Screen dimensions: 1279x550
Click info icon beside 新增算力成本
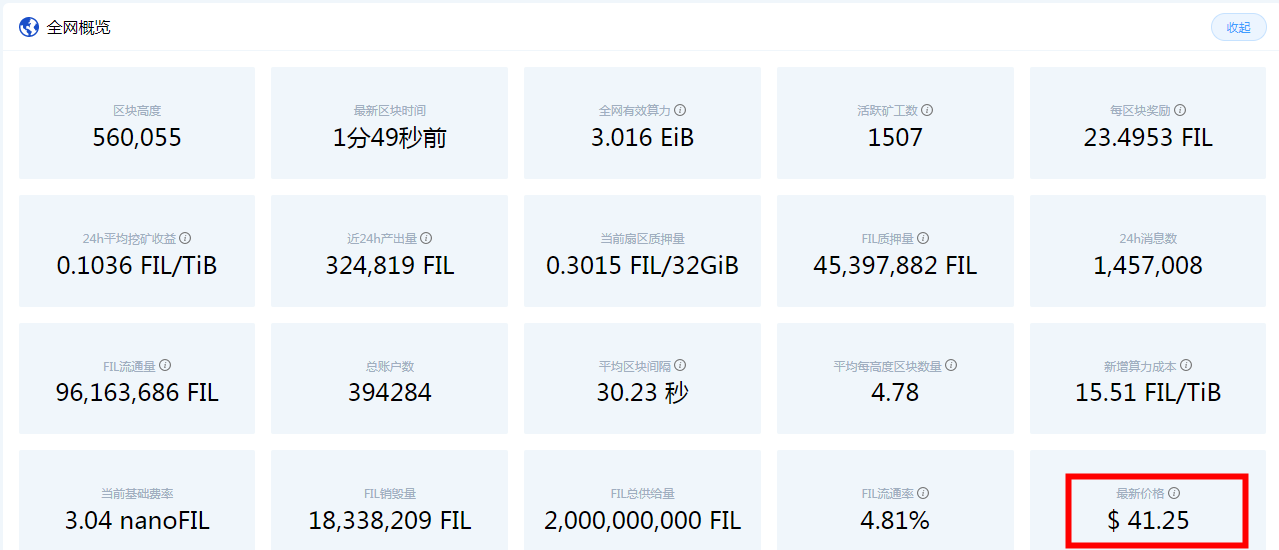click(1186, 366)
